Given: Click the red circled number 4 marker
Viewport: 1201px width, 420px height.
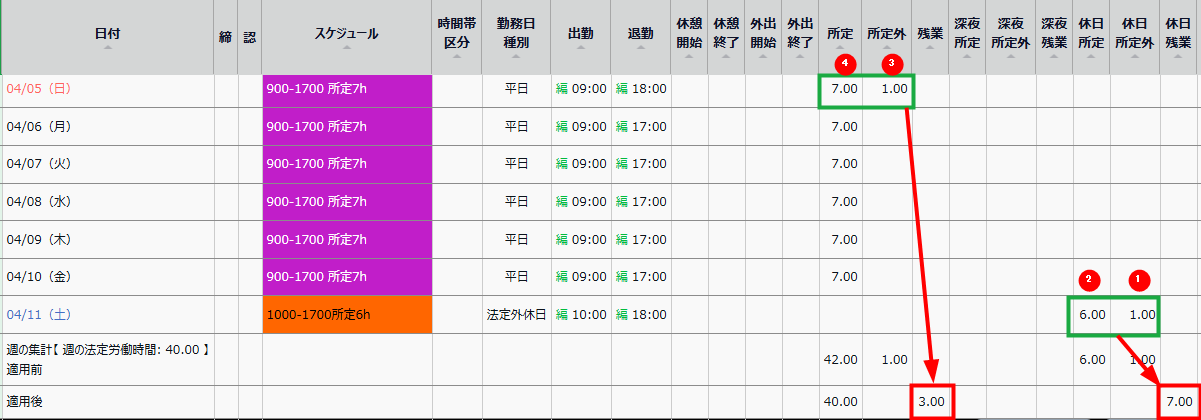Looking at the screenshot, I should coord(846,62).
